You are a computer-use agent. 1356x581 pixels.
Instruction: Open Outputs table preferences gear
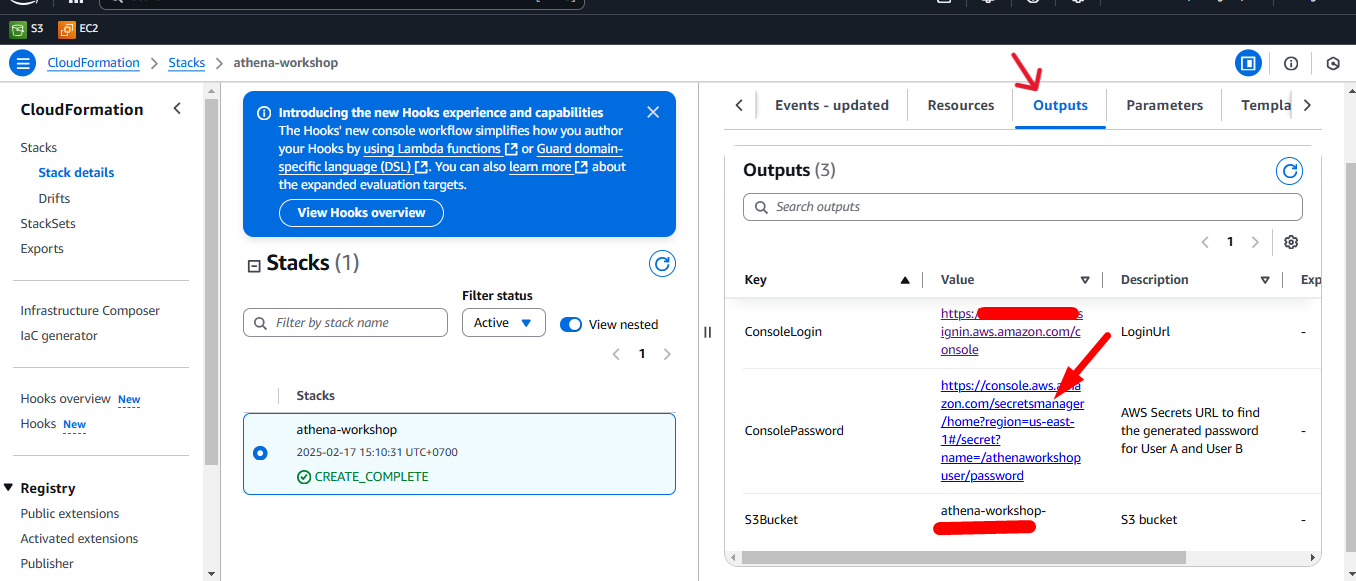(x=1291, y=242)
